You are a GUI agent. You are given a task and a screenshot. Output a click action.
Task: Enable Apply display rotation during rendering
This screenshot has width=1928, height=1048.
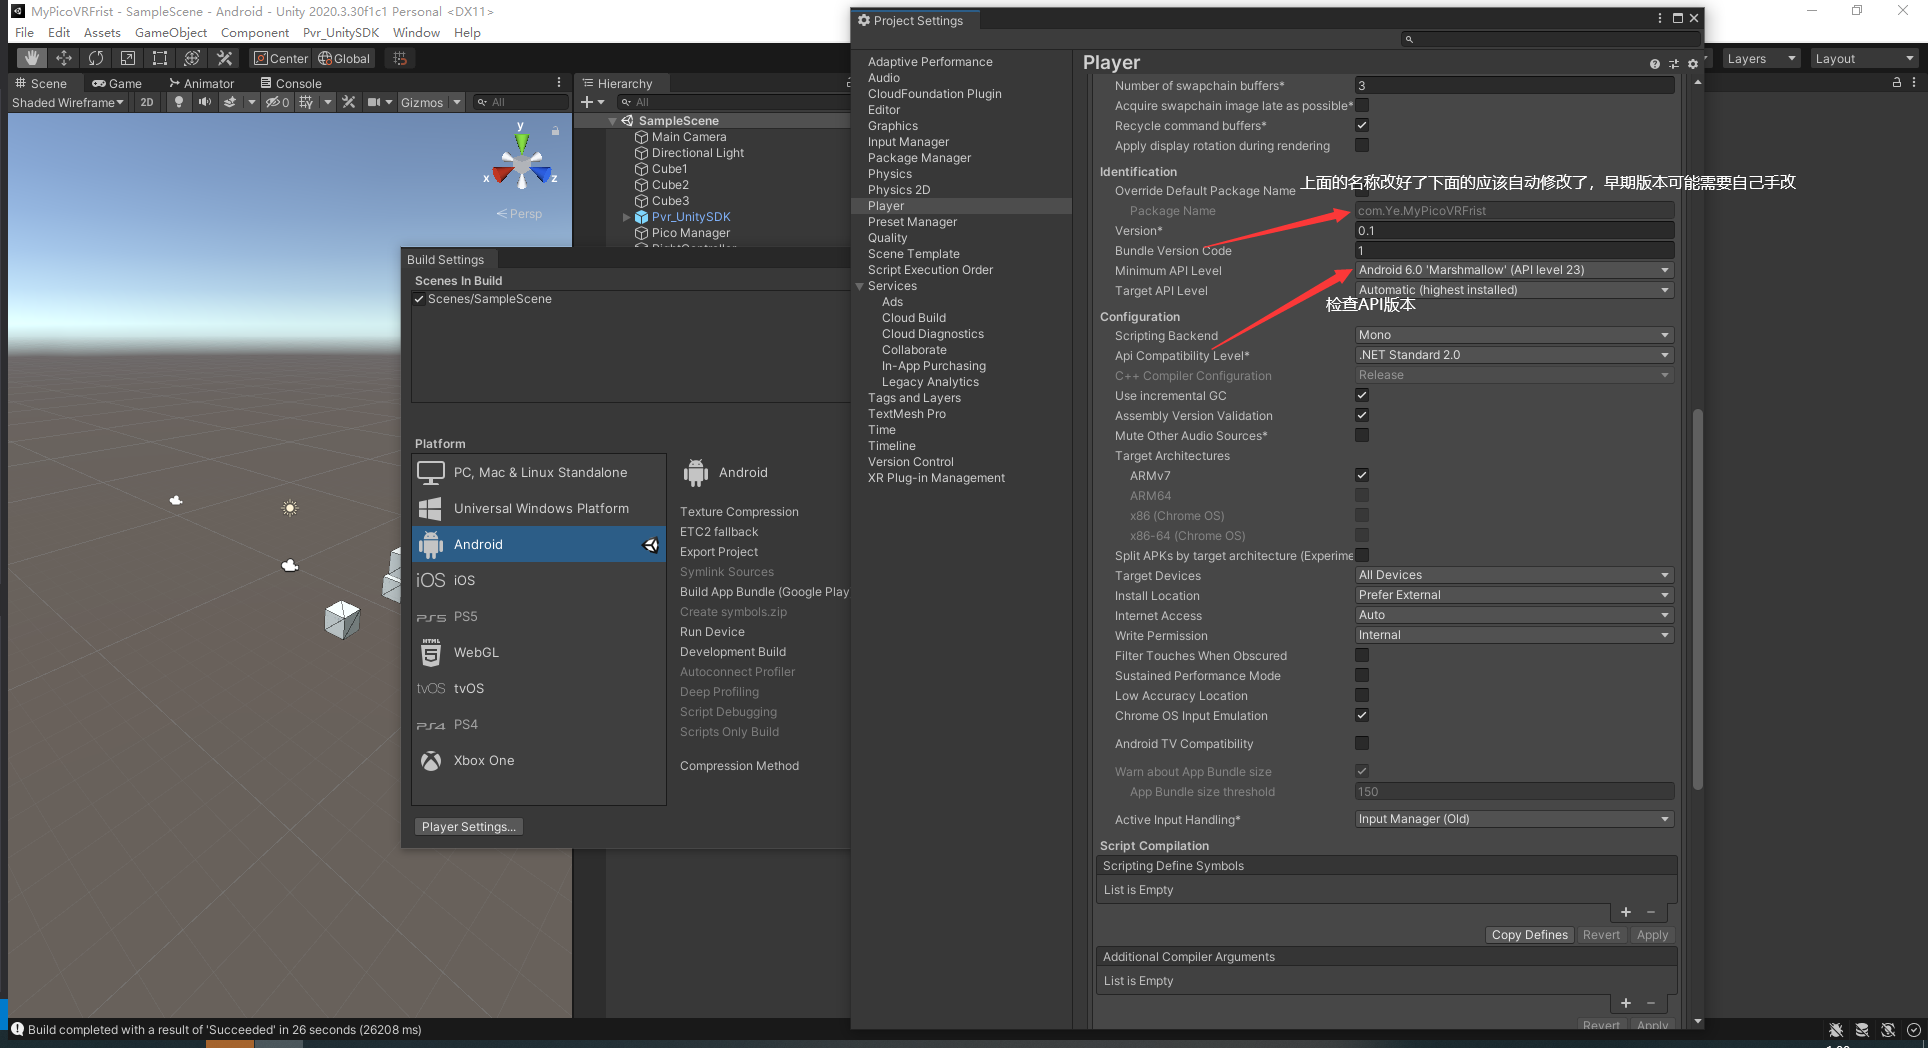[x=1362, y=145]
